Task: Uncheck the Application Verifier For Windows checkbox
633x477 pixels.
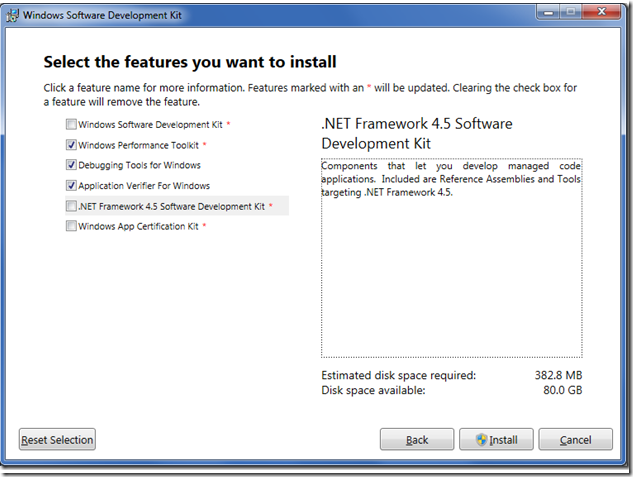Action: tap(71, 185)
